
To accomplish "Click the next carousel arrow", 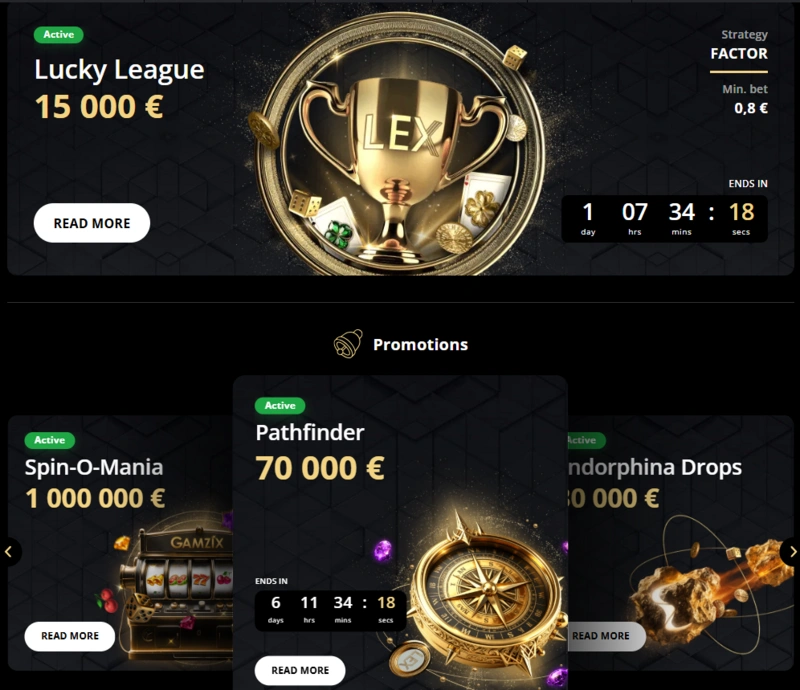I will (x=791, y=552).
